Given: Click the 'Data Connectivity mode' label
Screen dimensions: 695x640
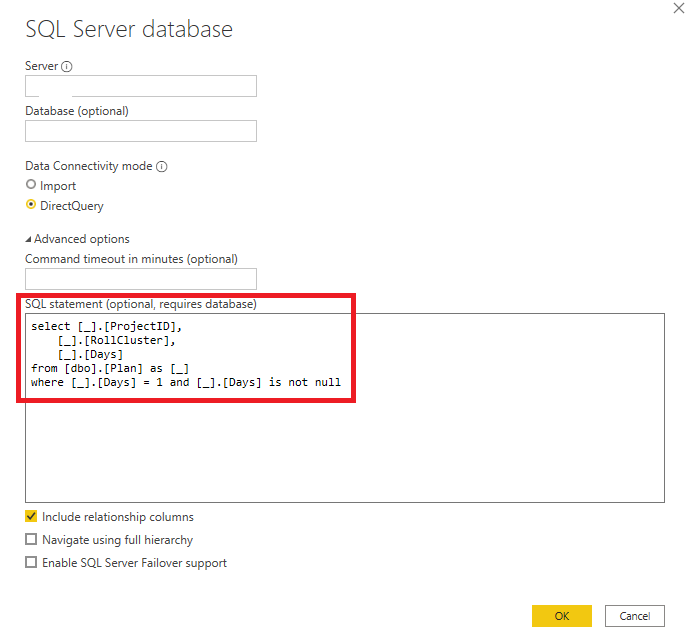Looking at the screenshot, I should point(89,166).
